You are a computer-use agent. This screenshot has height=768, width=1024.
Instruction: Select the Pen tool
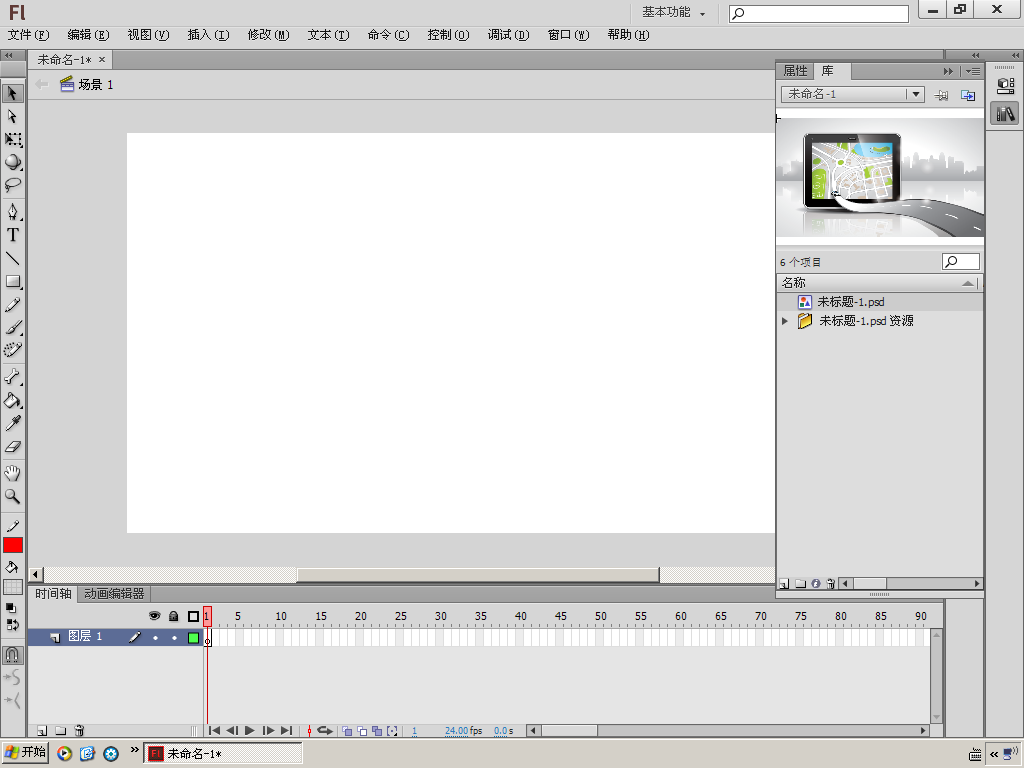coord(12,212)
